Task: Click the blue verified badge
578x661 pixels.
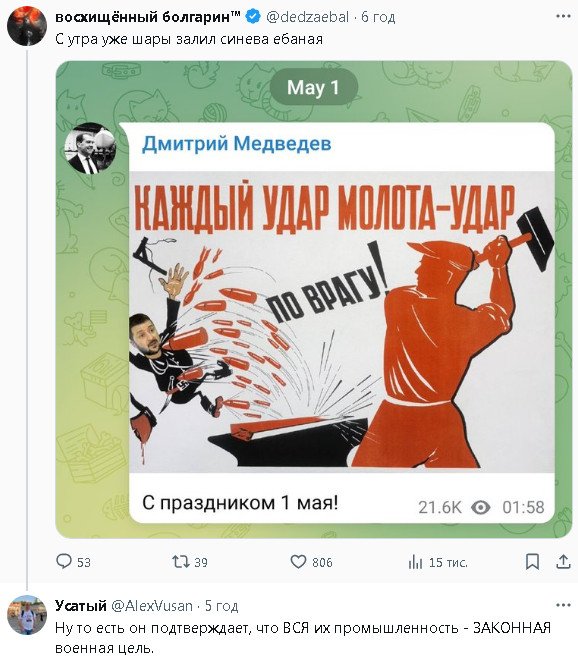Action: (253, 17)
